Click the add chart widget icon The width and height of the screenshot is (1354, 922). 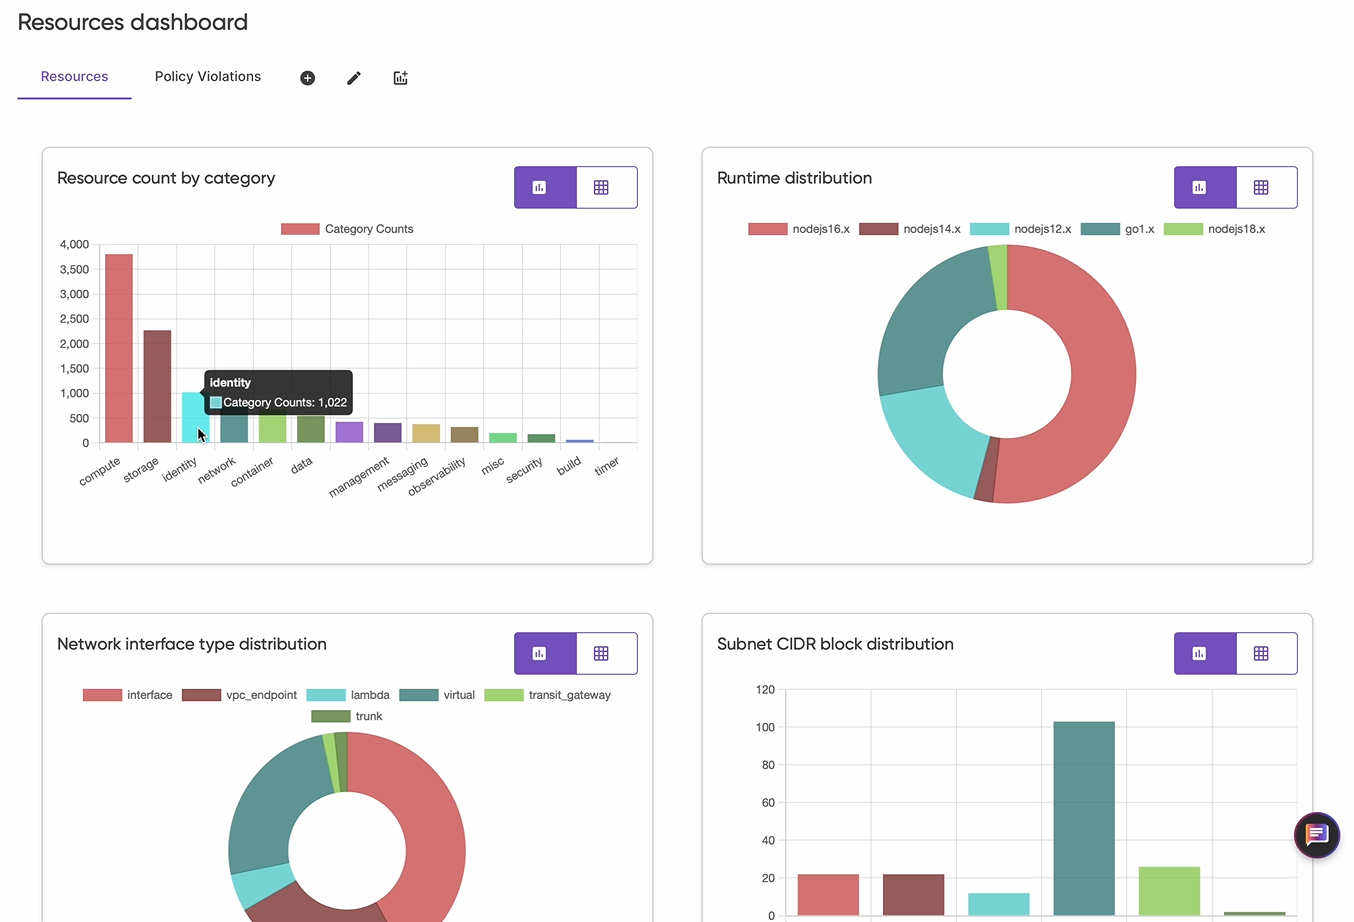tap(401, 78)
